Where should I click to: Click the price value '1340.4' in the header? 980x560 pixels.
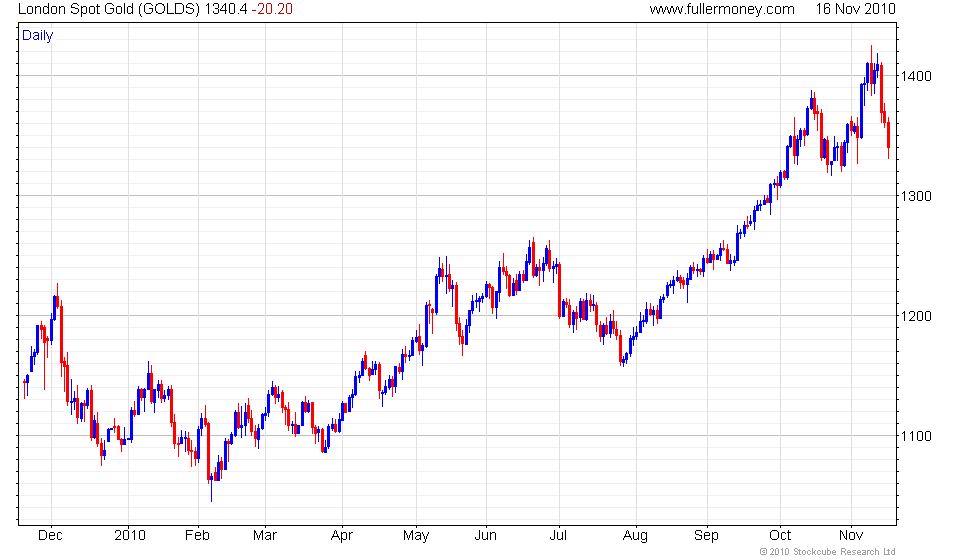pyautogui.click(x=226, y=9)
